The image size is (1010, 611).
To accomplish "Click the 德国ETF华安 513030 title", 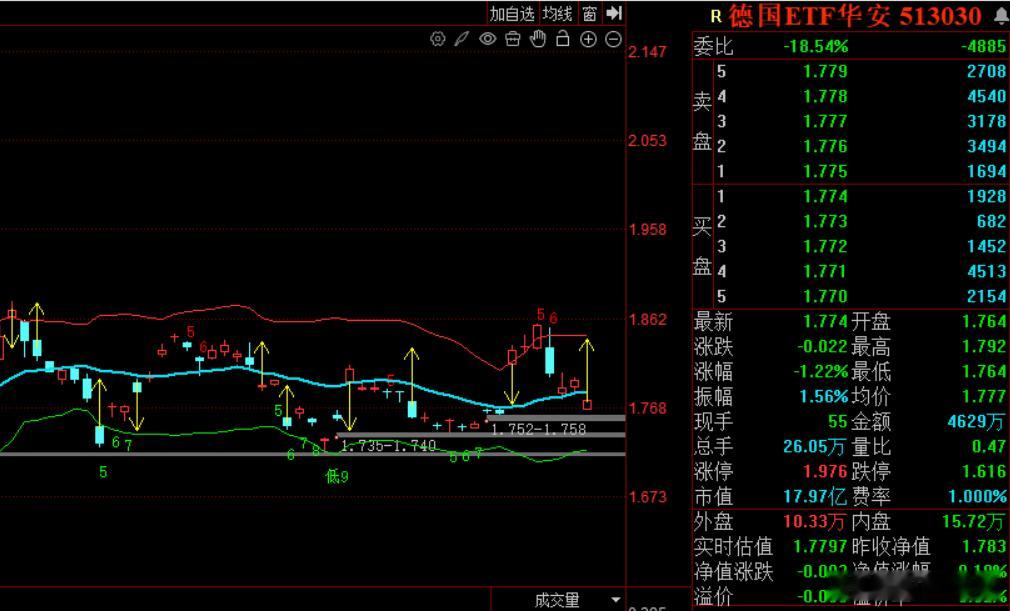I will click(x=855, y=16).
